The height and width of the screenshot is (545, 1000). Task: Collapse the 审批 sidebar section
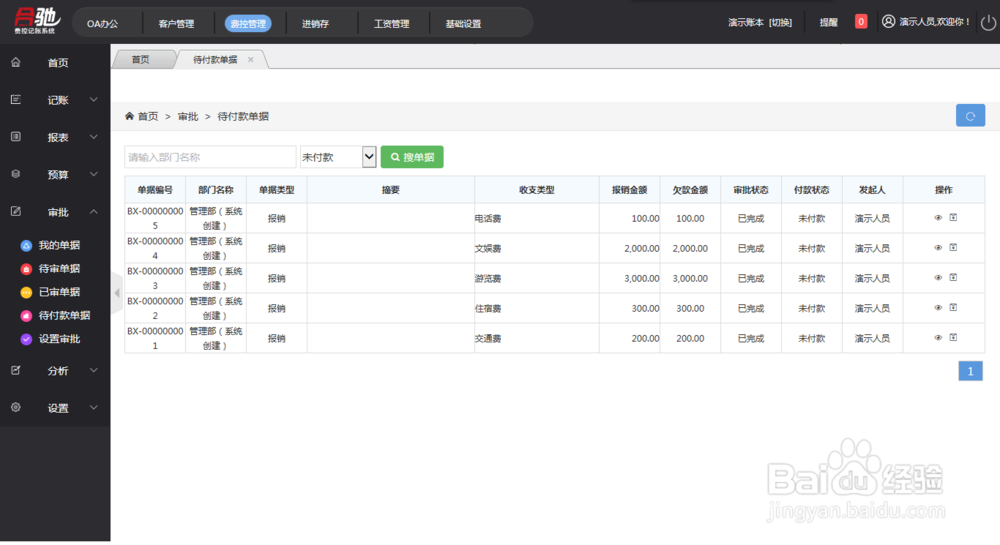55,212
